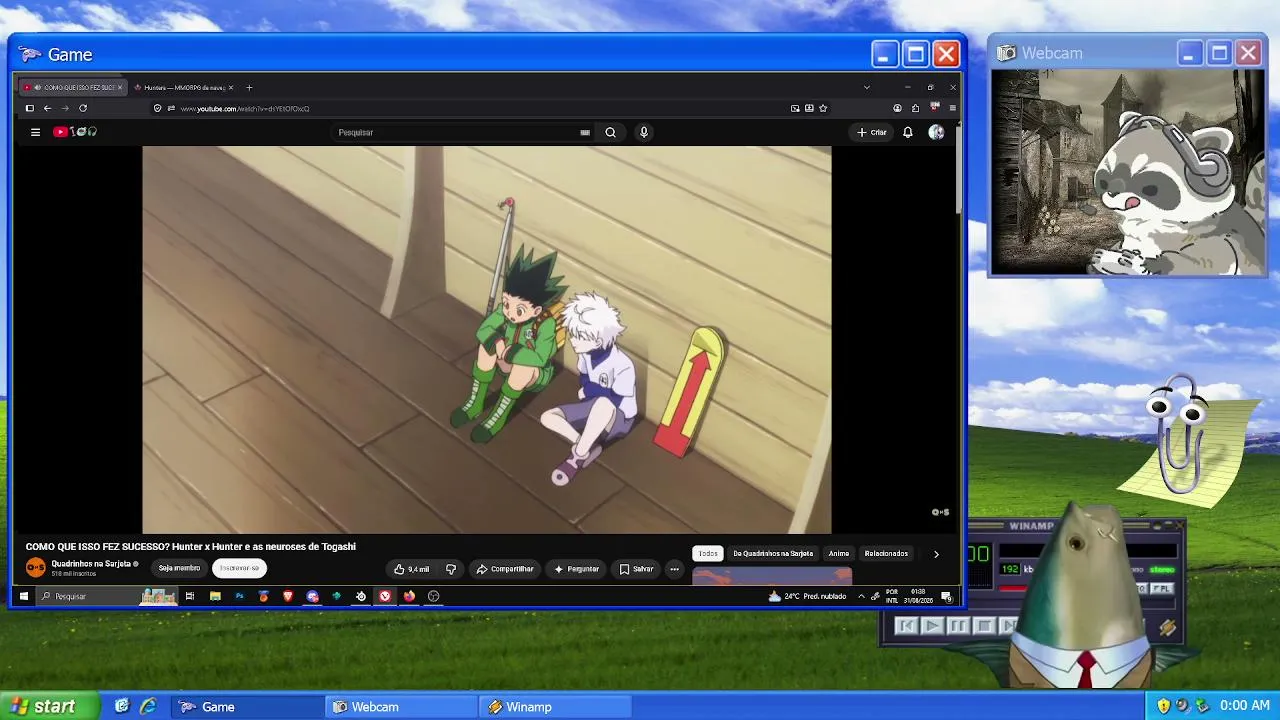Screen dimensions: 1280x720
Task: Open the Criar create menu
Action: [872, 132]
